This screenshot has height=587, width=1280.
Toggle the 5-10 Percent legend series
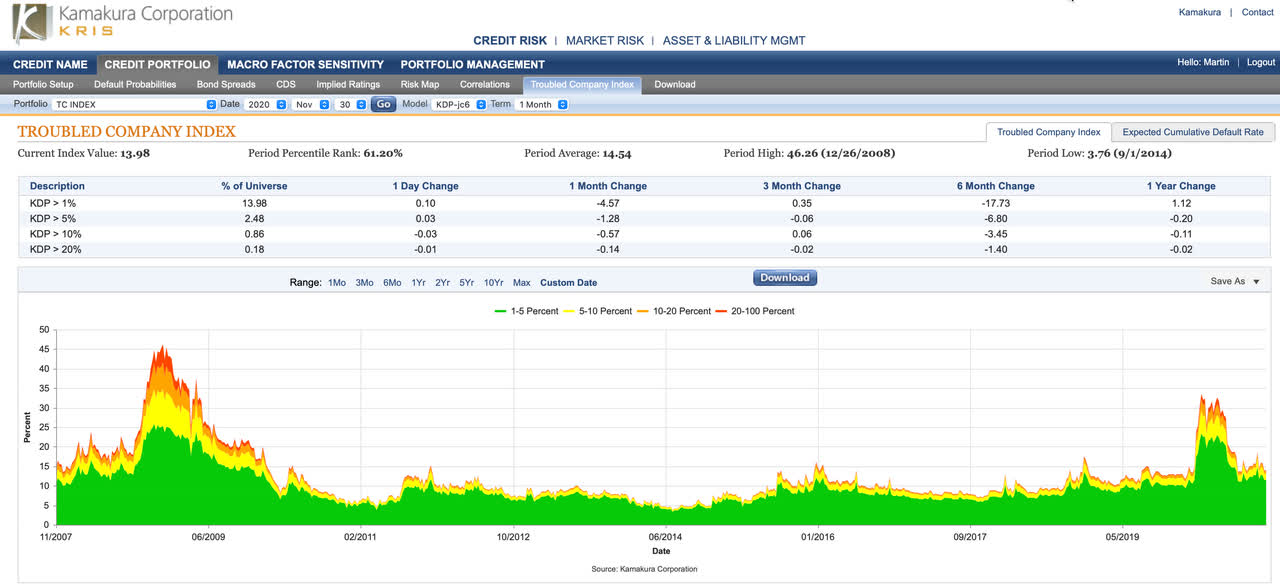coord(600,311)
